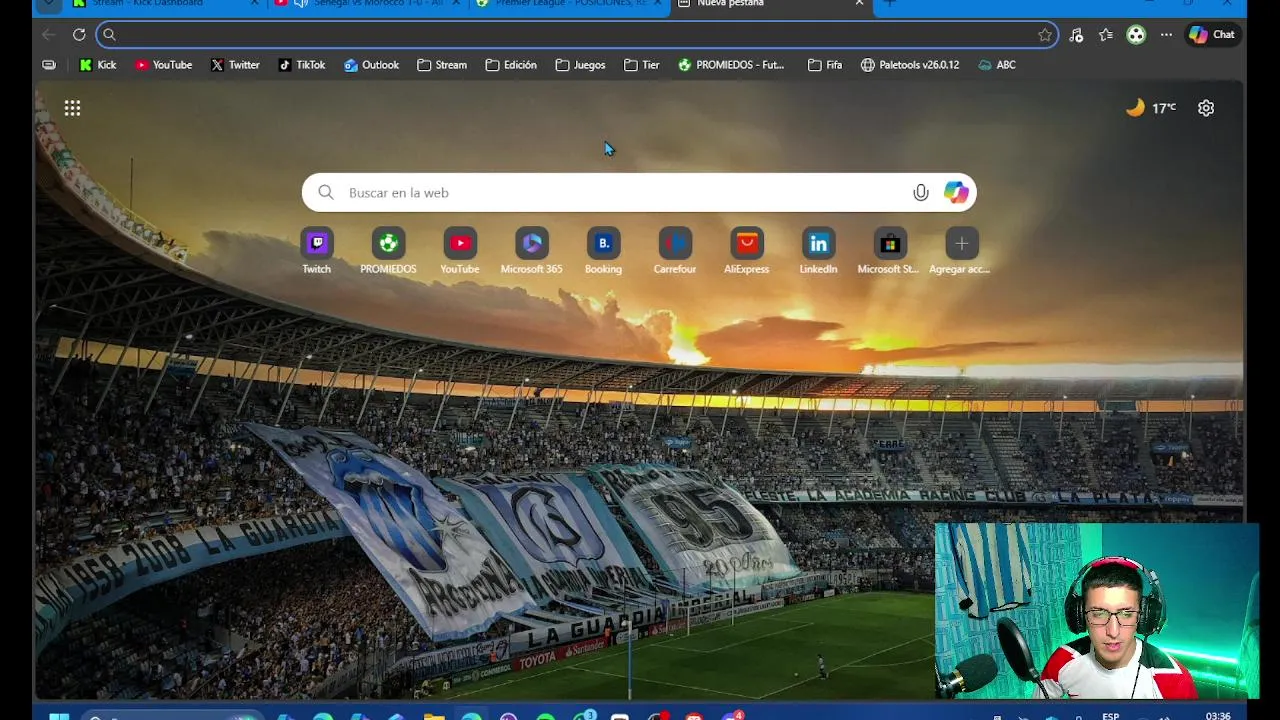This screenshot has width=1280, height=720.
Task: Open the browser extensions icon next to the star
Action: (1076, 35)
